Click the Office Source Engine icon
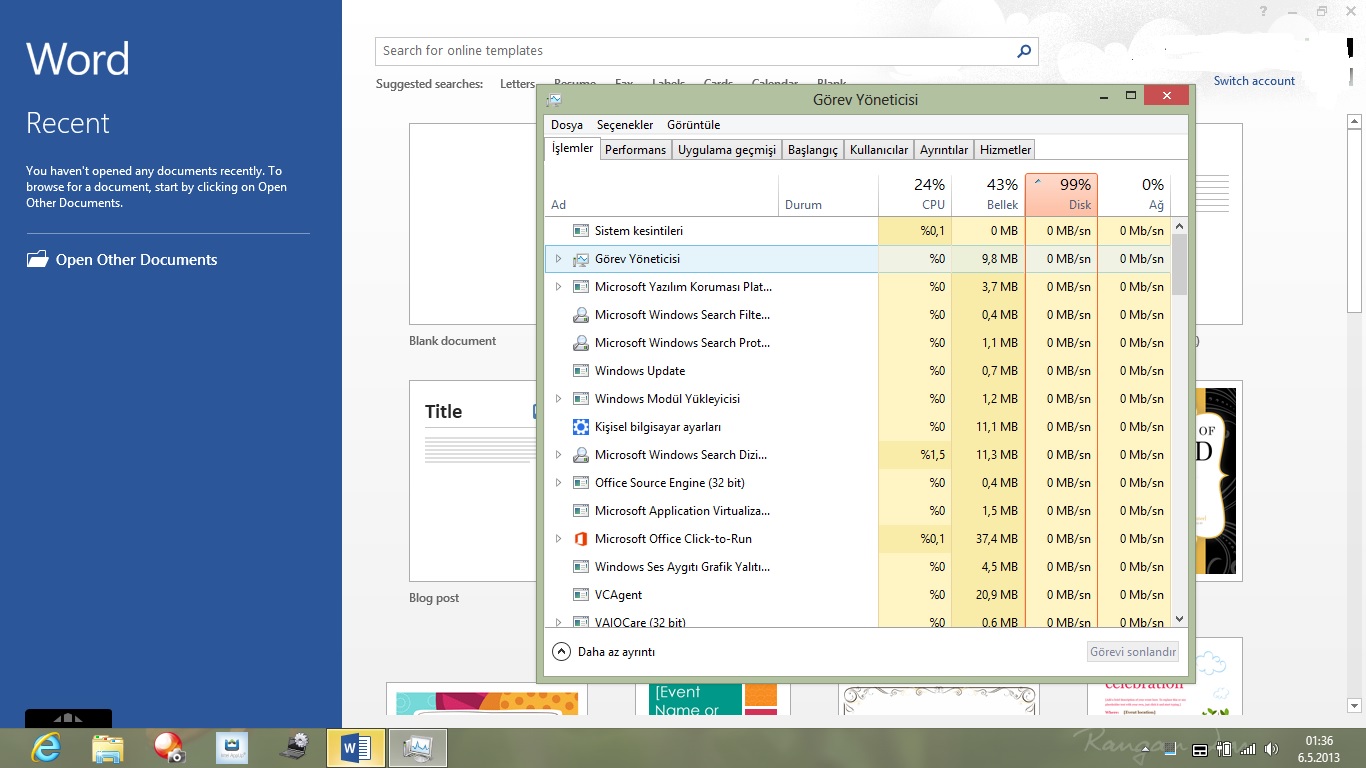1366x768 pixels. (x=580, y=483)
